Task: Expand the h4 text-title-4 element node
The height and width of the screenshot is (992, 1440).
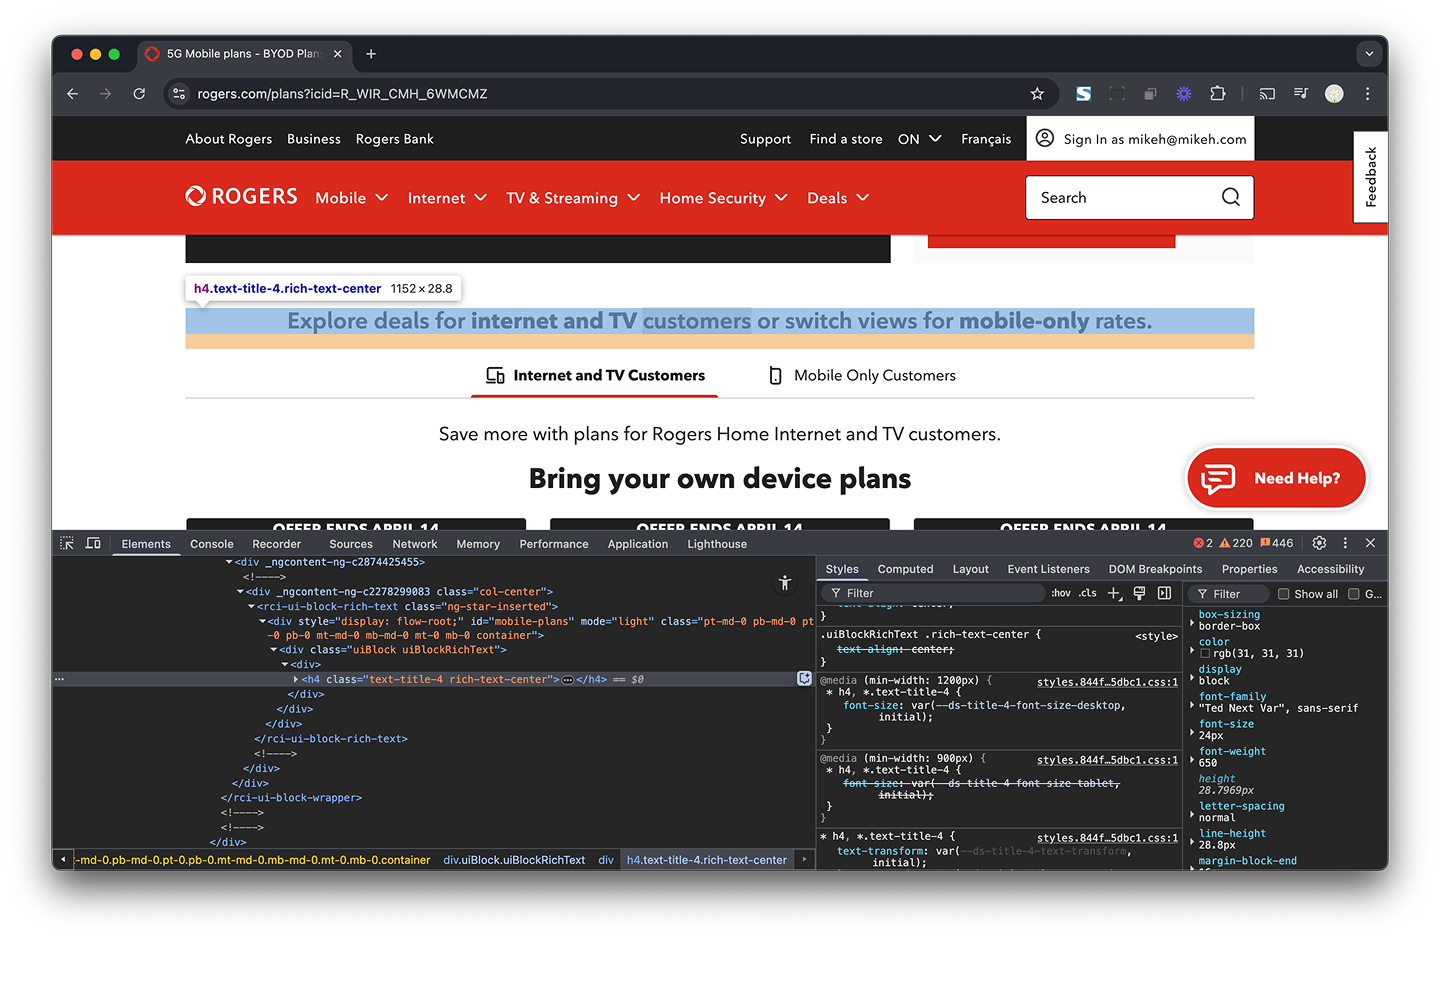Action: pyautogui.click(x=295, y=680)
